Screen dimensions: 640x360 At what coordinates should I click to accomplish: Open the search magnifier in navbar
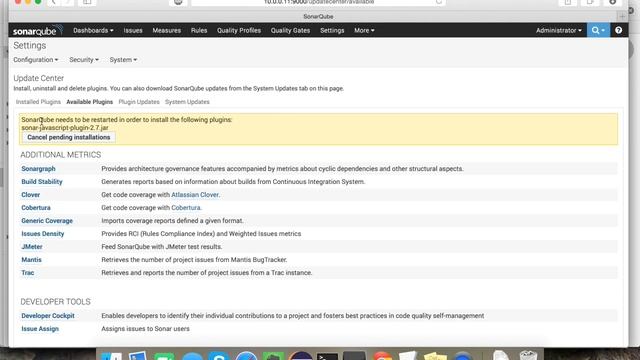[598, 30]
